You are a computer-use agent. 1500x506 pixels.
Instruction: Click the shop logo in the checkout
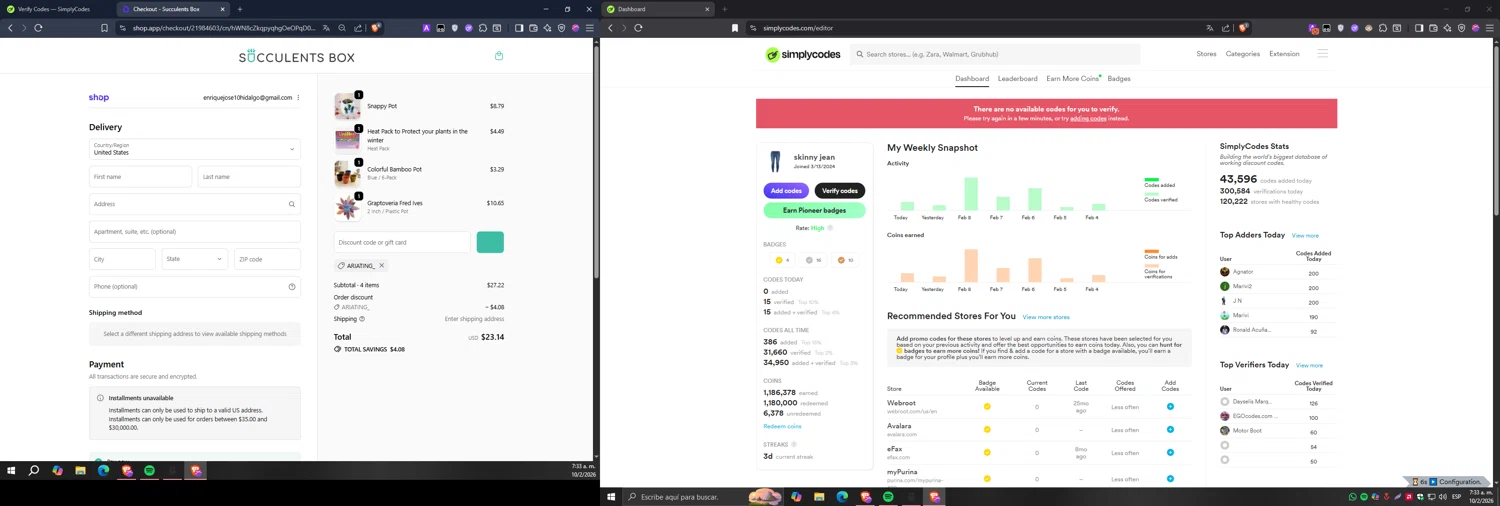99,98
